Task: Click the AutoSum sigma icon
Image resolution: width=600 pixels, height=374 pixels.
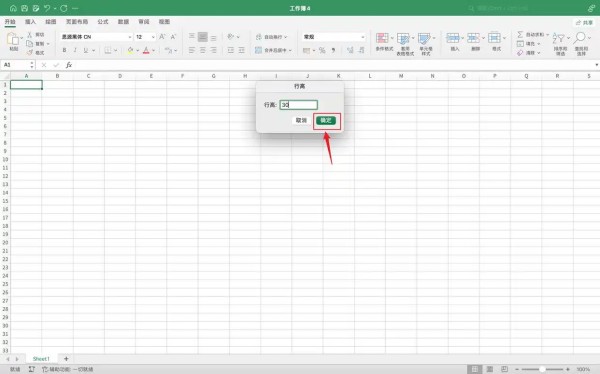Action: [x=520, y=34]
